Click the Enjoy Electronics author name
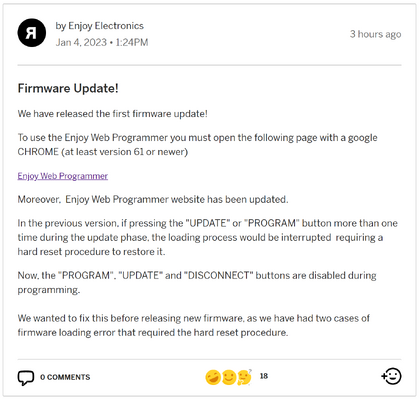 pyautogui.click(x=106, y=26)
